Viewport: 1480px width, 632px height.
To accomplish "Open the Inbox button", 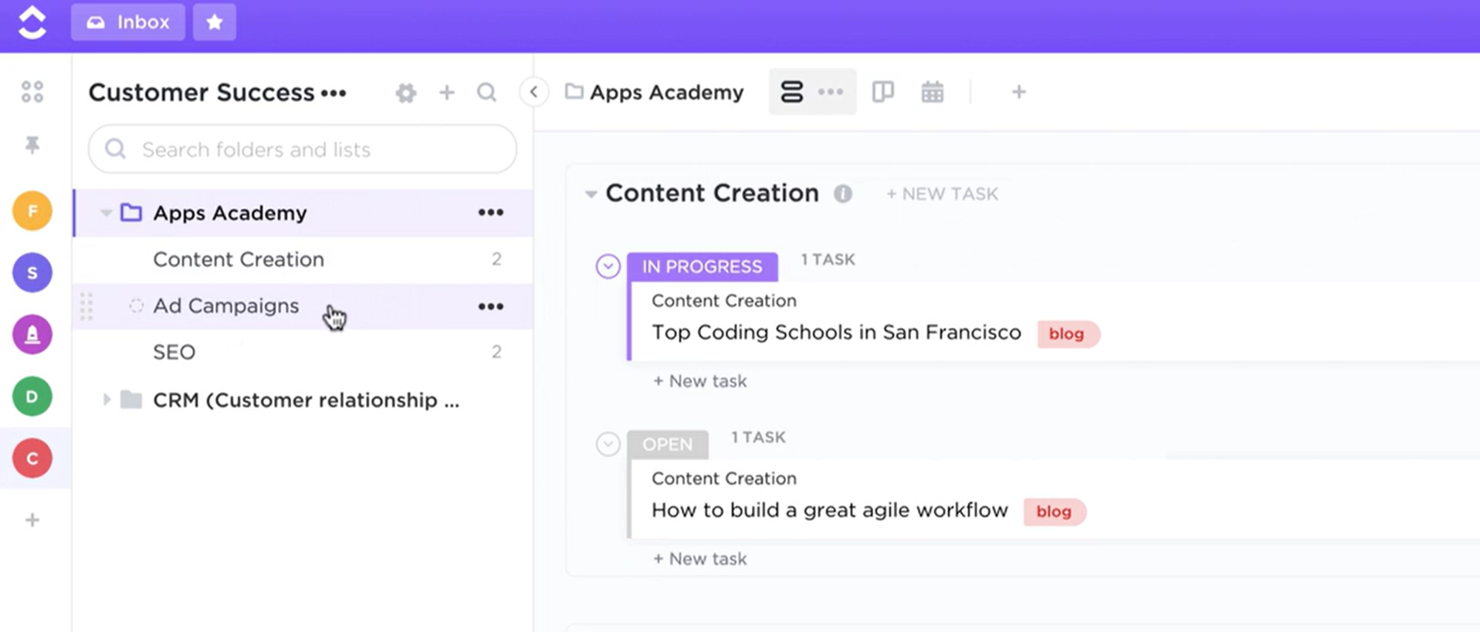I will pos(127,22).
